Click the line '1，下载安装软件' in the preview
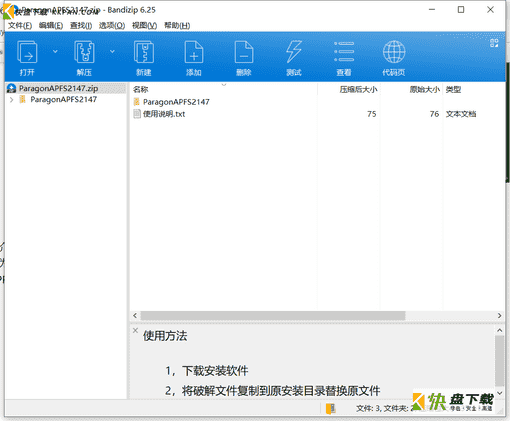Screen dimensions: 510x421 point(207,371)
